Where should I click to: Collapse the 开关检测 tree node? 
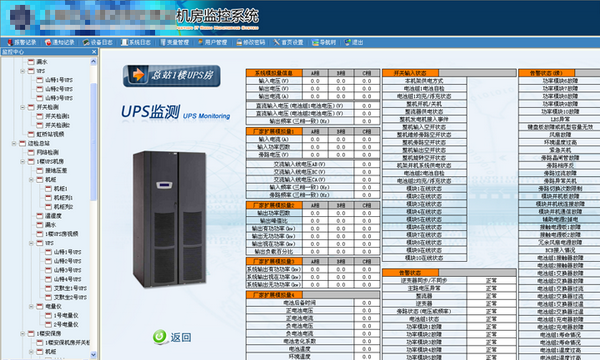coord(23,108)
